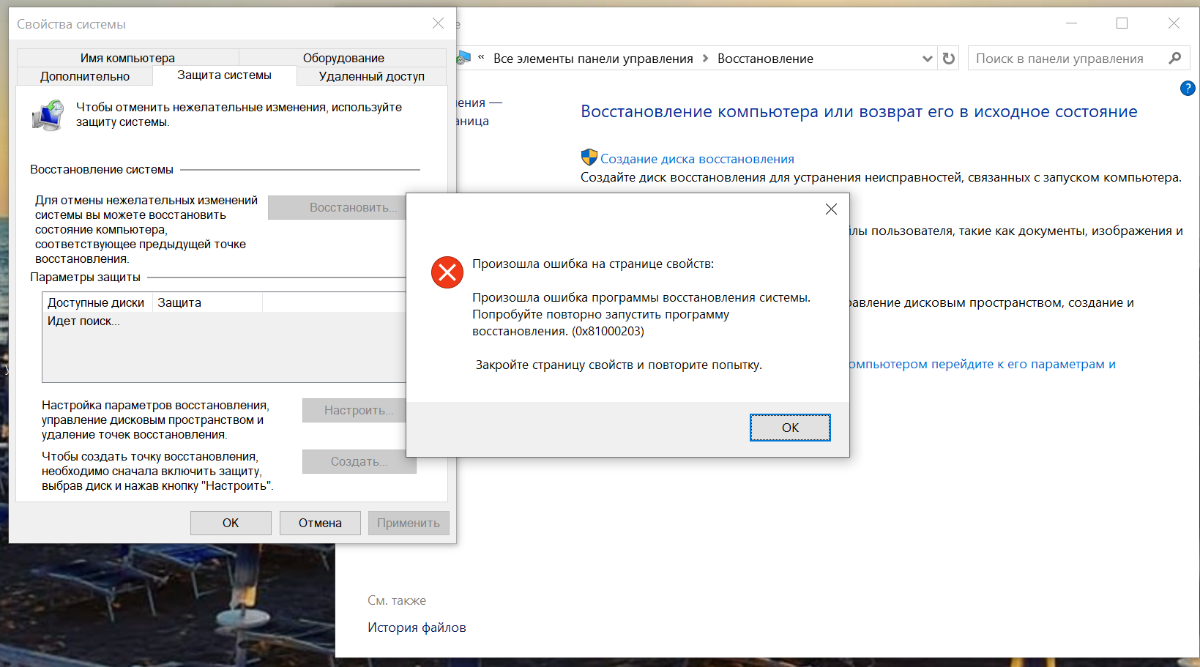This screenshot has height=667, width=1200.
Task: Click the red error icon in dialog
Action: click(x=446, y=272)
